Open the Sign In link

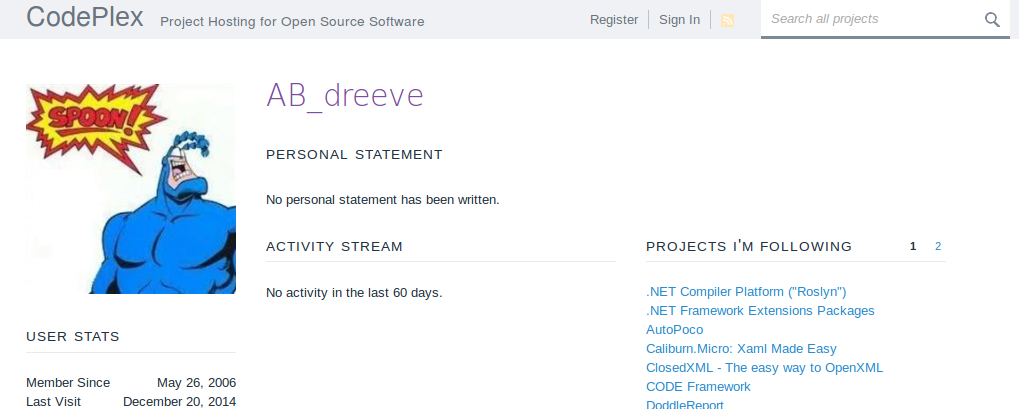click(x=679, y=20)
